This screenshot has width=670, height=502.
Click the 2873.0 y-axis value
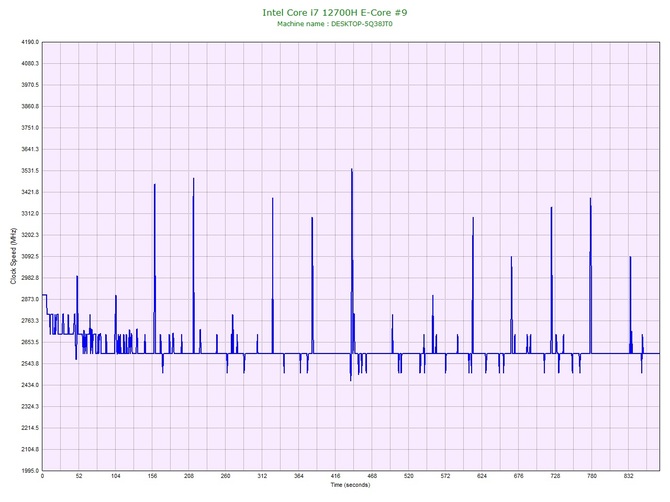click(x=30, y=299)
